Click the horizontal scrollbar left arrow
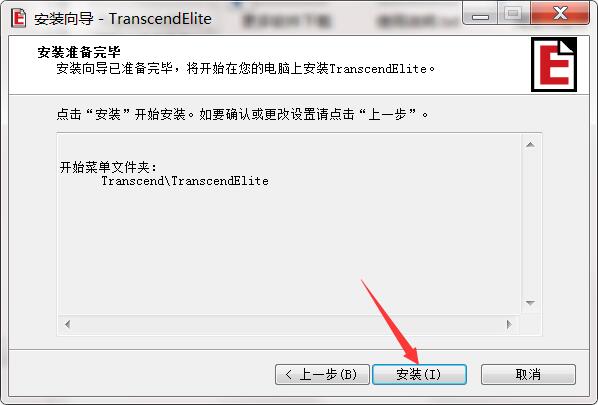 68,325
